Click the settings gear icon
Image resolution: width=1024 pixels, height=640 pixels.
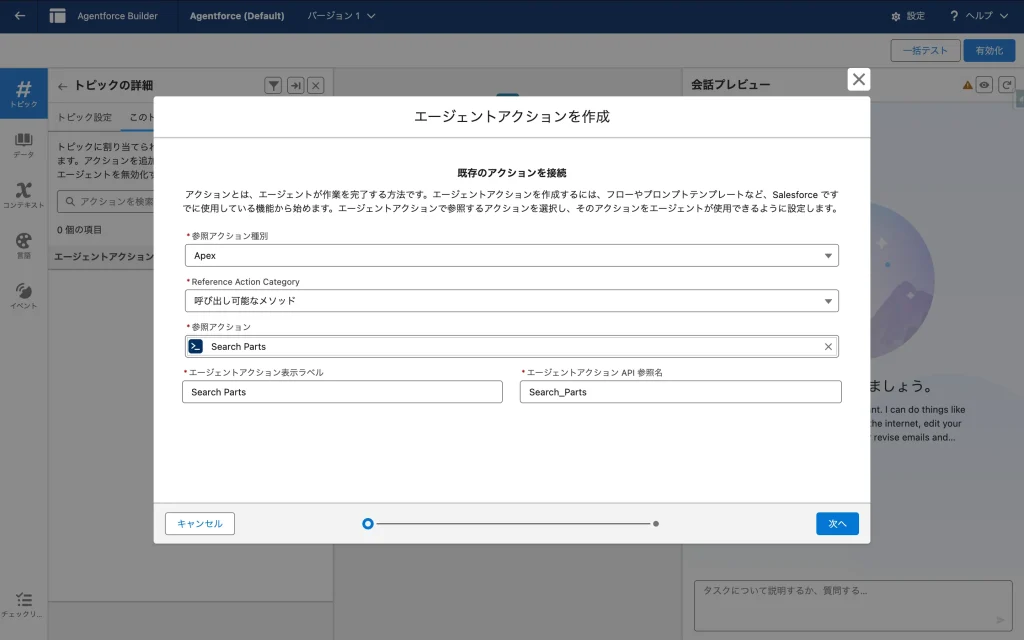[895, 16]
